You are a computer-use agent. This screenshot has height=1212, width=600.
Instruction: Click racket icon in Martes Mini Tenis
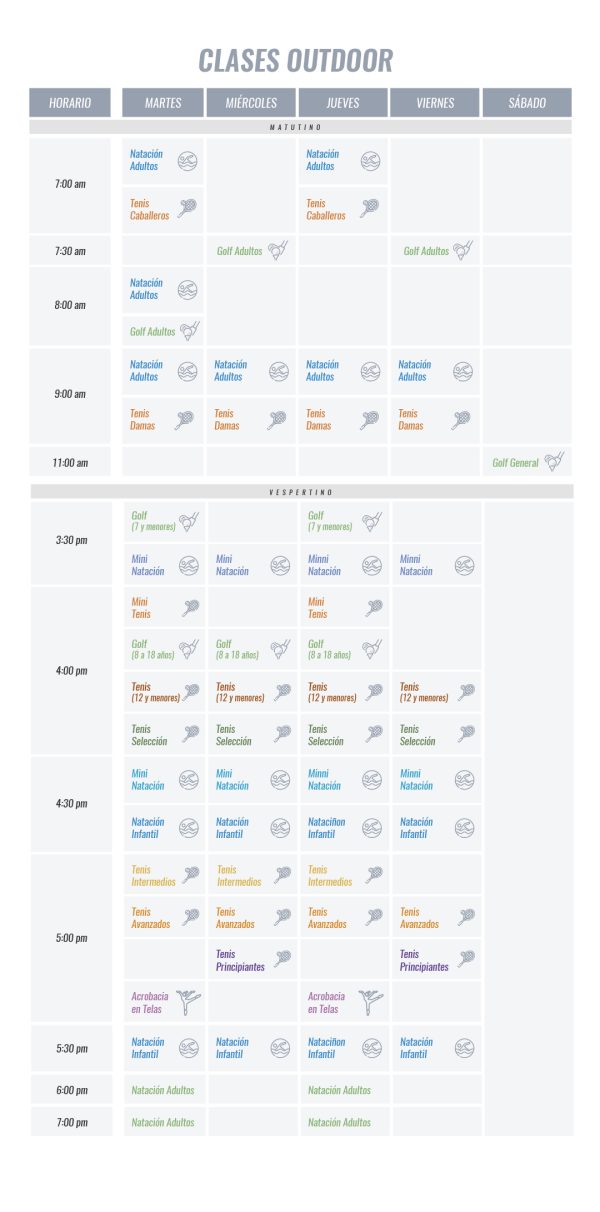tap(189, 607)
